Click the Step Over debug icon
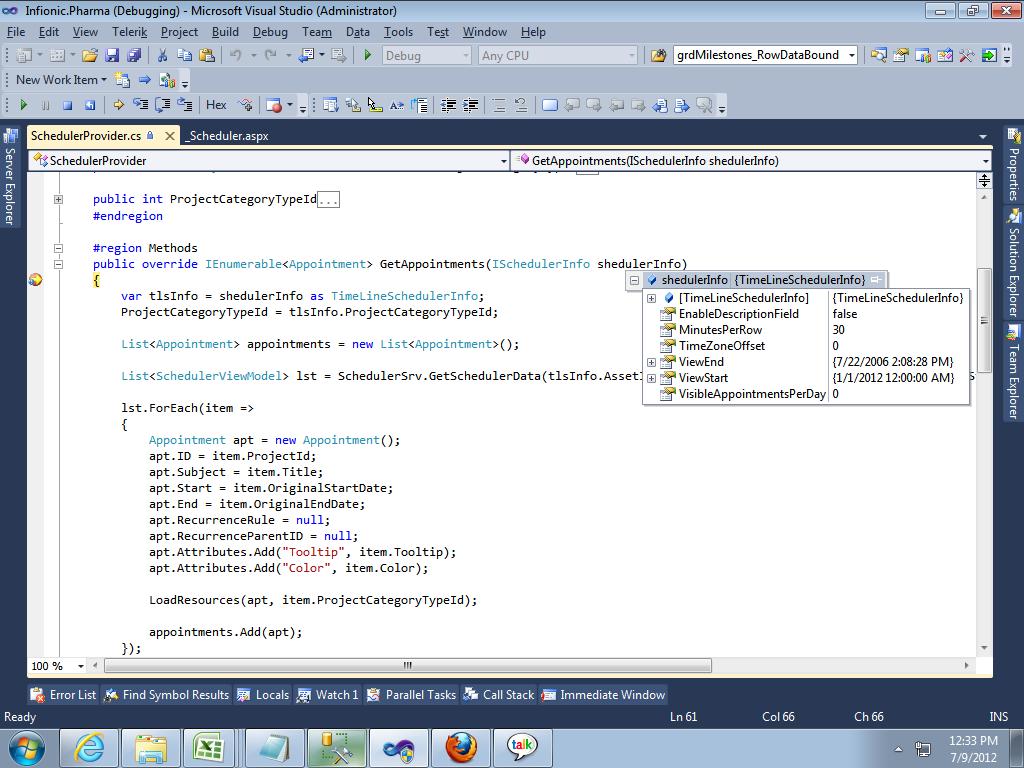 [163, 104]
